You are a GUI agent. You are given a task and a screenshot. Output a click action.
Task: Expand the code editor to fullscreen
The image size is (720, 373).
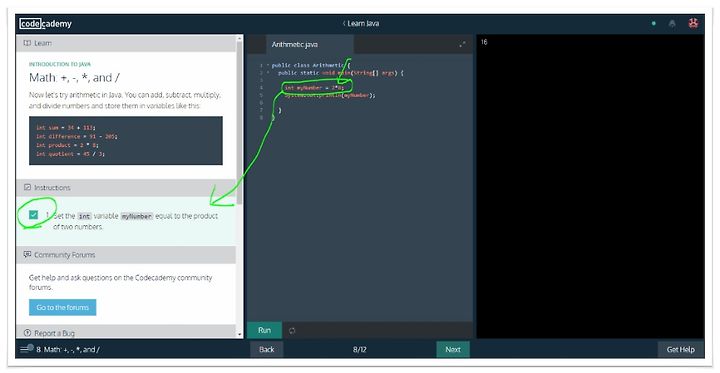click(x=462, y=45)
